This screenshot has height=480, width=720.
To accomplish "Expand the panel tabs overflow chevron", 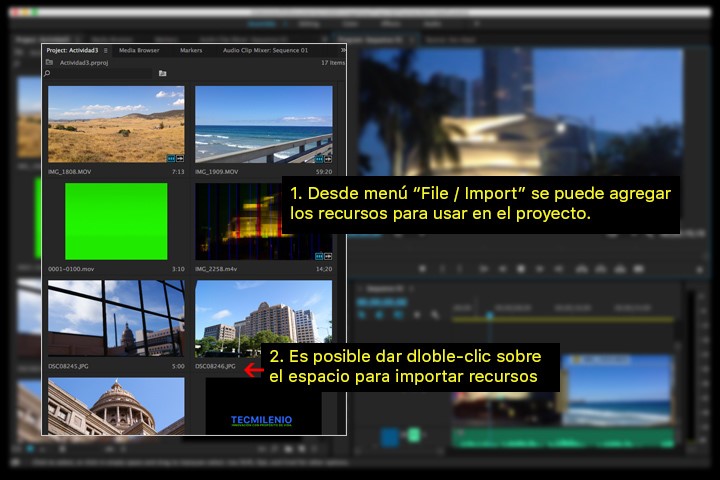I will (343, 50).
